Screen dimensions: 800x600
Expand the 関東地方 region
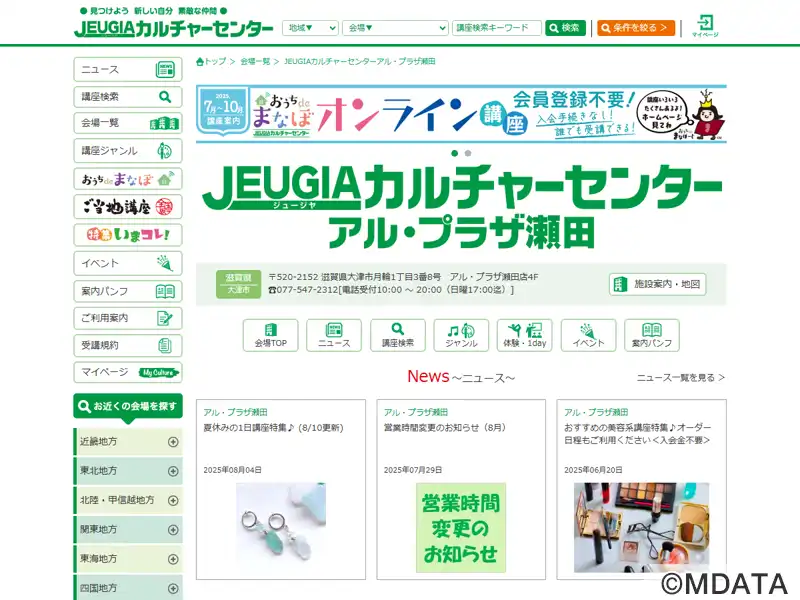click(128, 530)
